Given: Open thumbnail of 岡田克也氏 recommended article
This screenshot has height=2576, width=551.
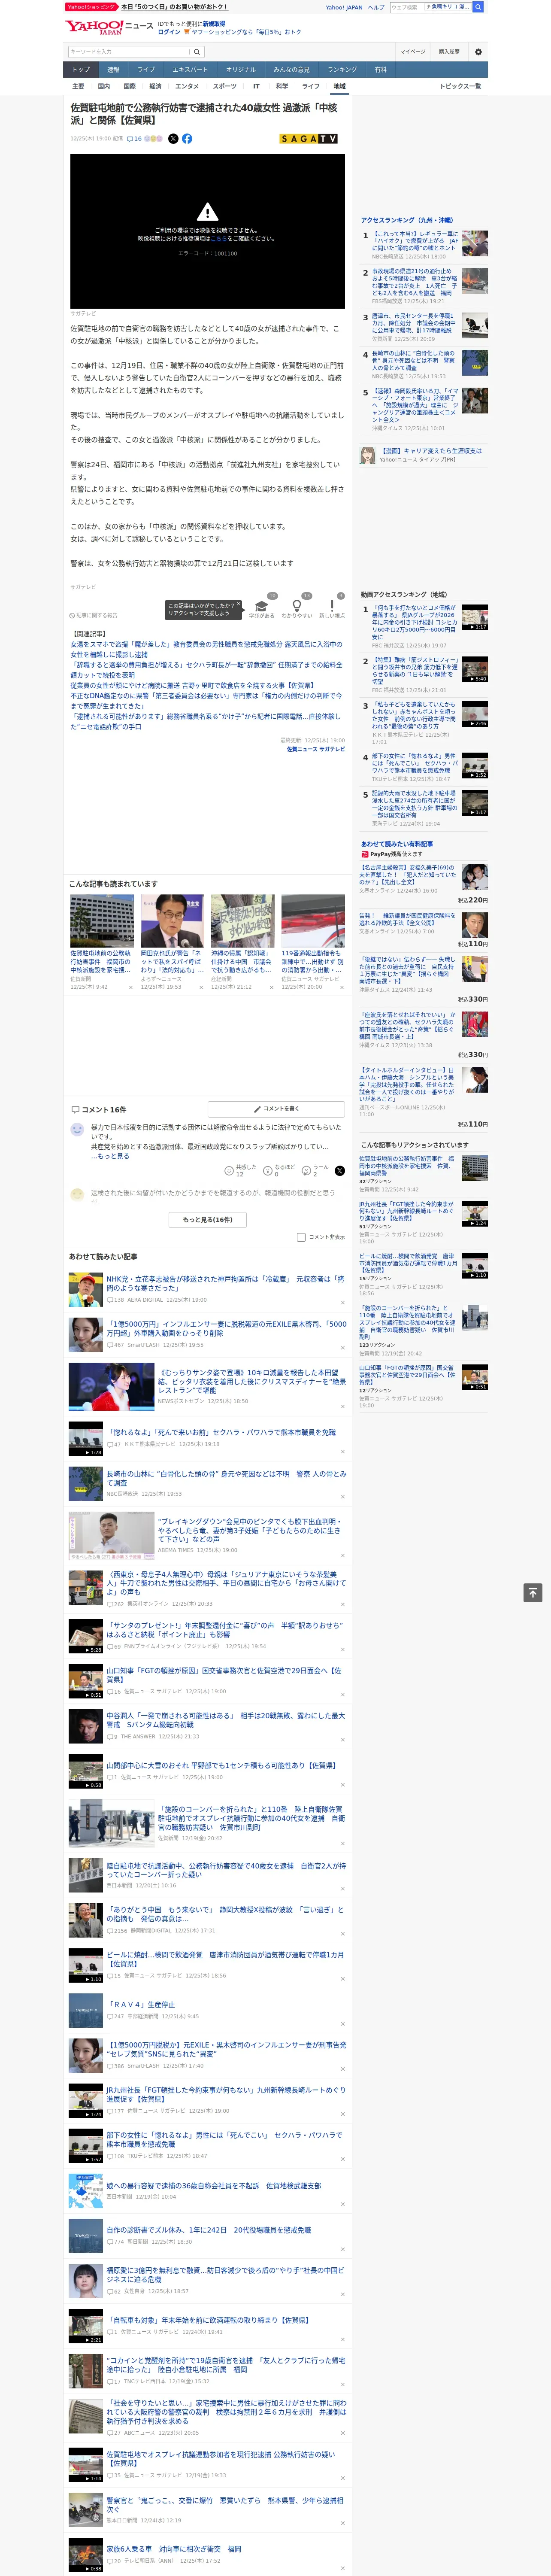Looking at the screenshot, I should tap(172, 921).
